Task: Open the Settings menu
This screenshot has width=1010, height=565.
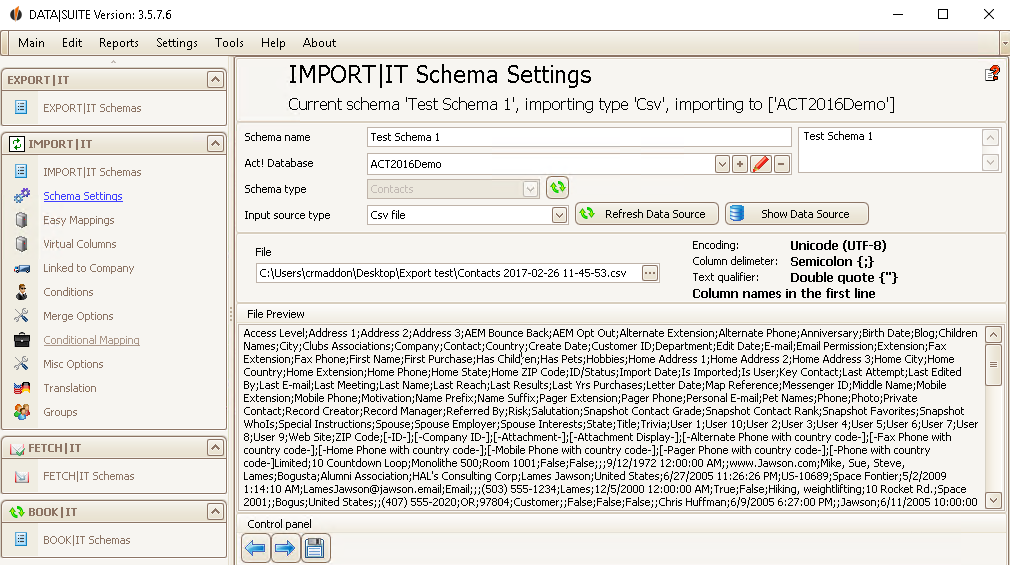Action: tap(176, 43)
